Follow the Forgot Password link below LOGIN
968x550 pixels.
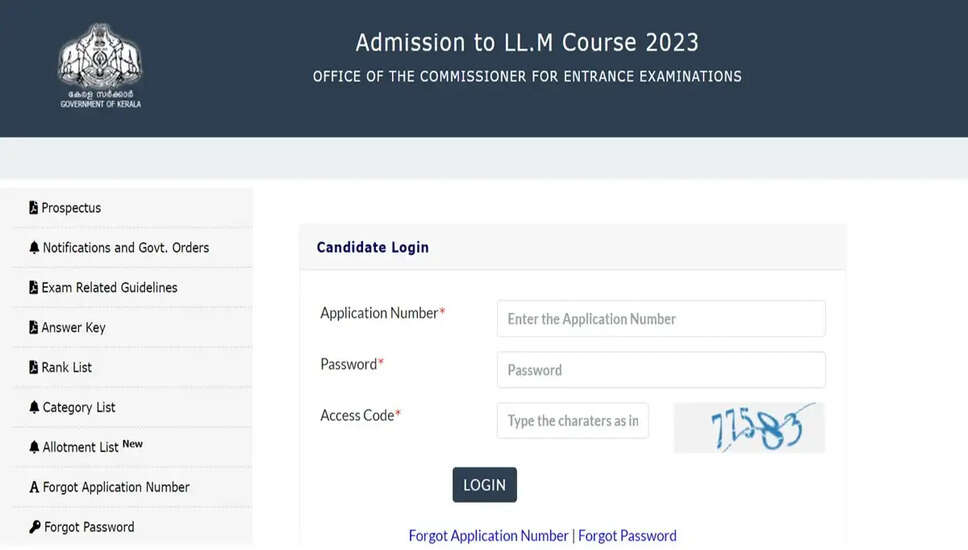click(x=627, y=536)
